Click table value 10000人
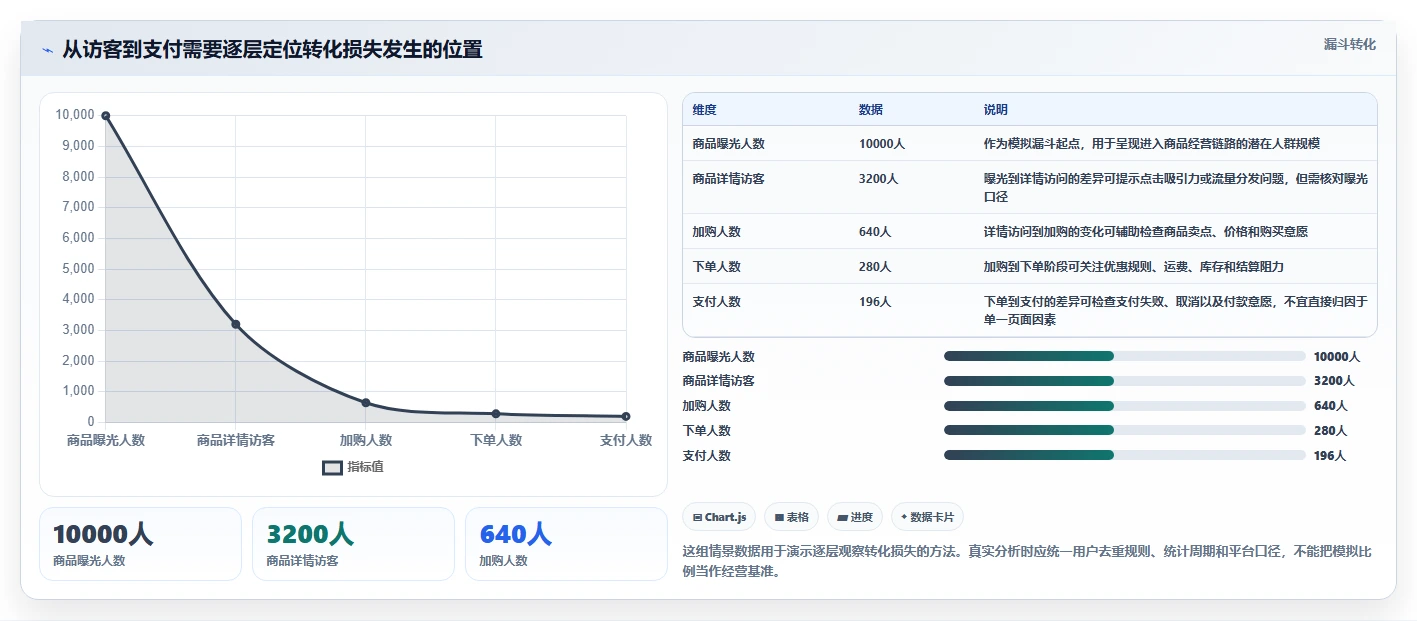This screenshot has height=621, width=1417. [x=881, y=144]
